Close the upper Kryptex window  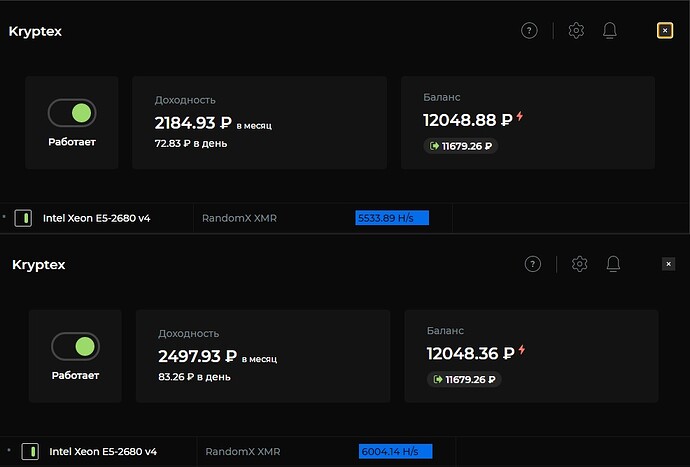pyautogui.click(x=665, y=30)
